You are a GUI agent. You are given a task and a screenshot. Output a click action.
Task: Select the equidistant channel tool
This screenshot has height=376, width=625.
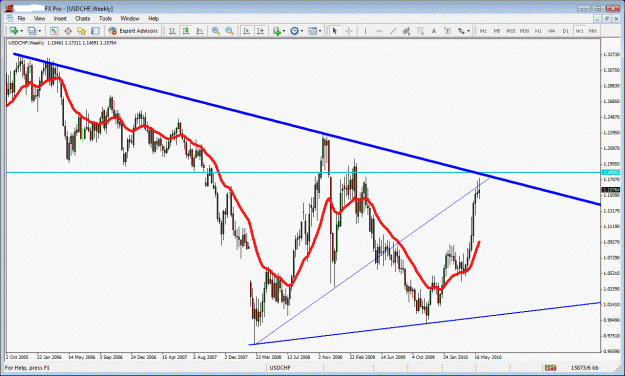pos(406,31)
